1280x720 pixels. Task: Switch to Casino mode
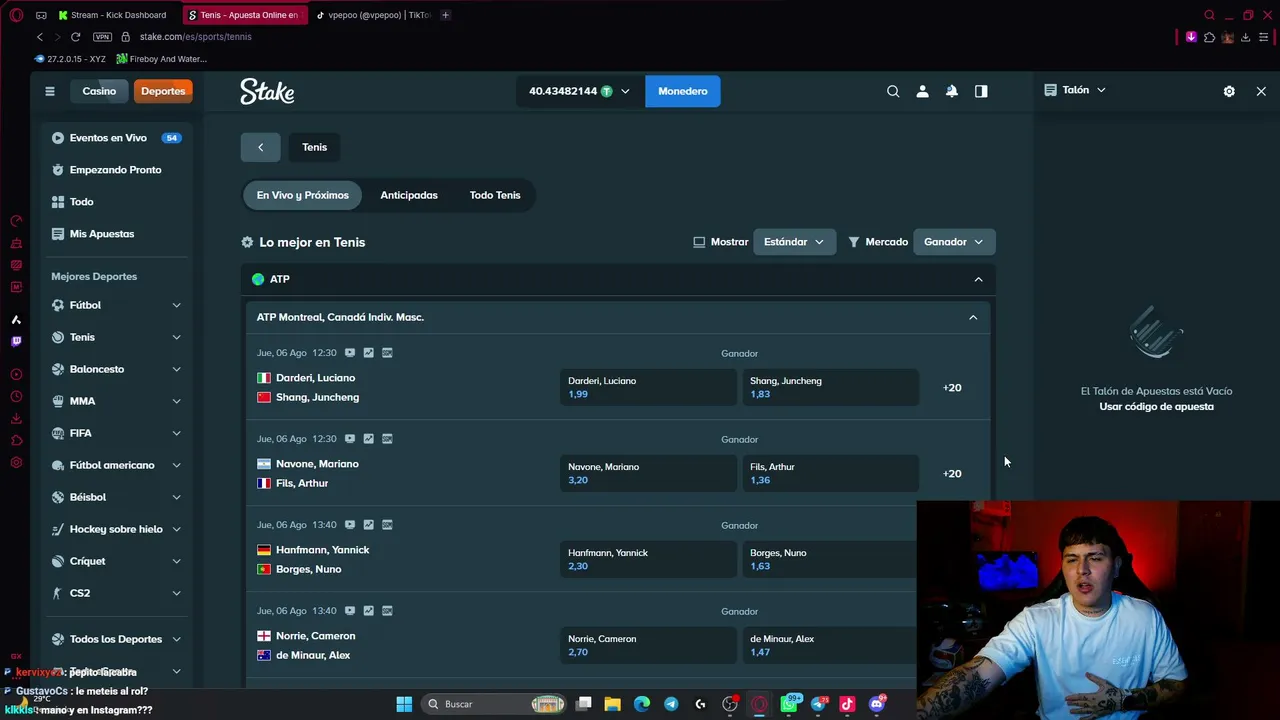click(x=99, y=91)
